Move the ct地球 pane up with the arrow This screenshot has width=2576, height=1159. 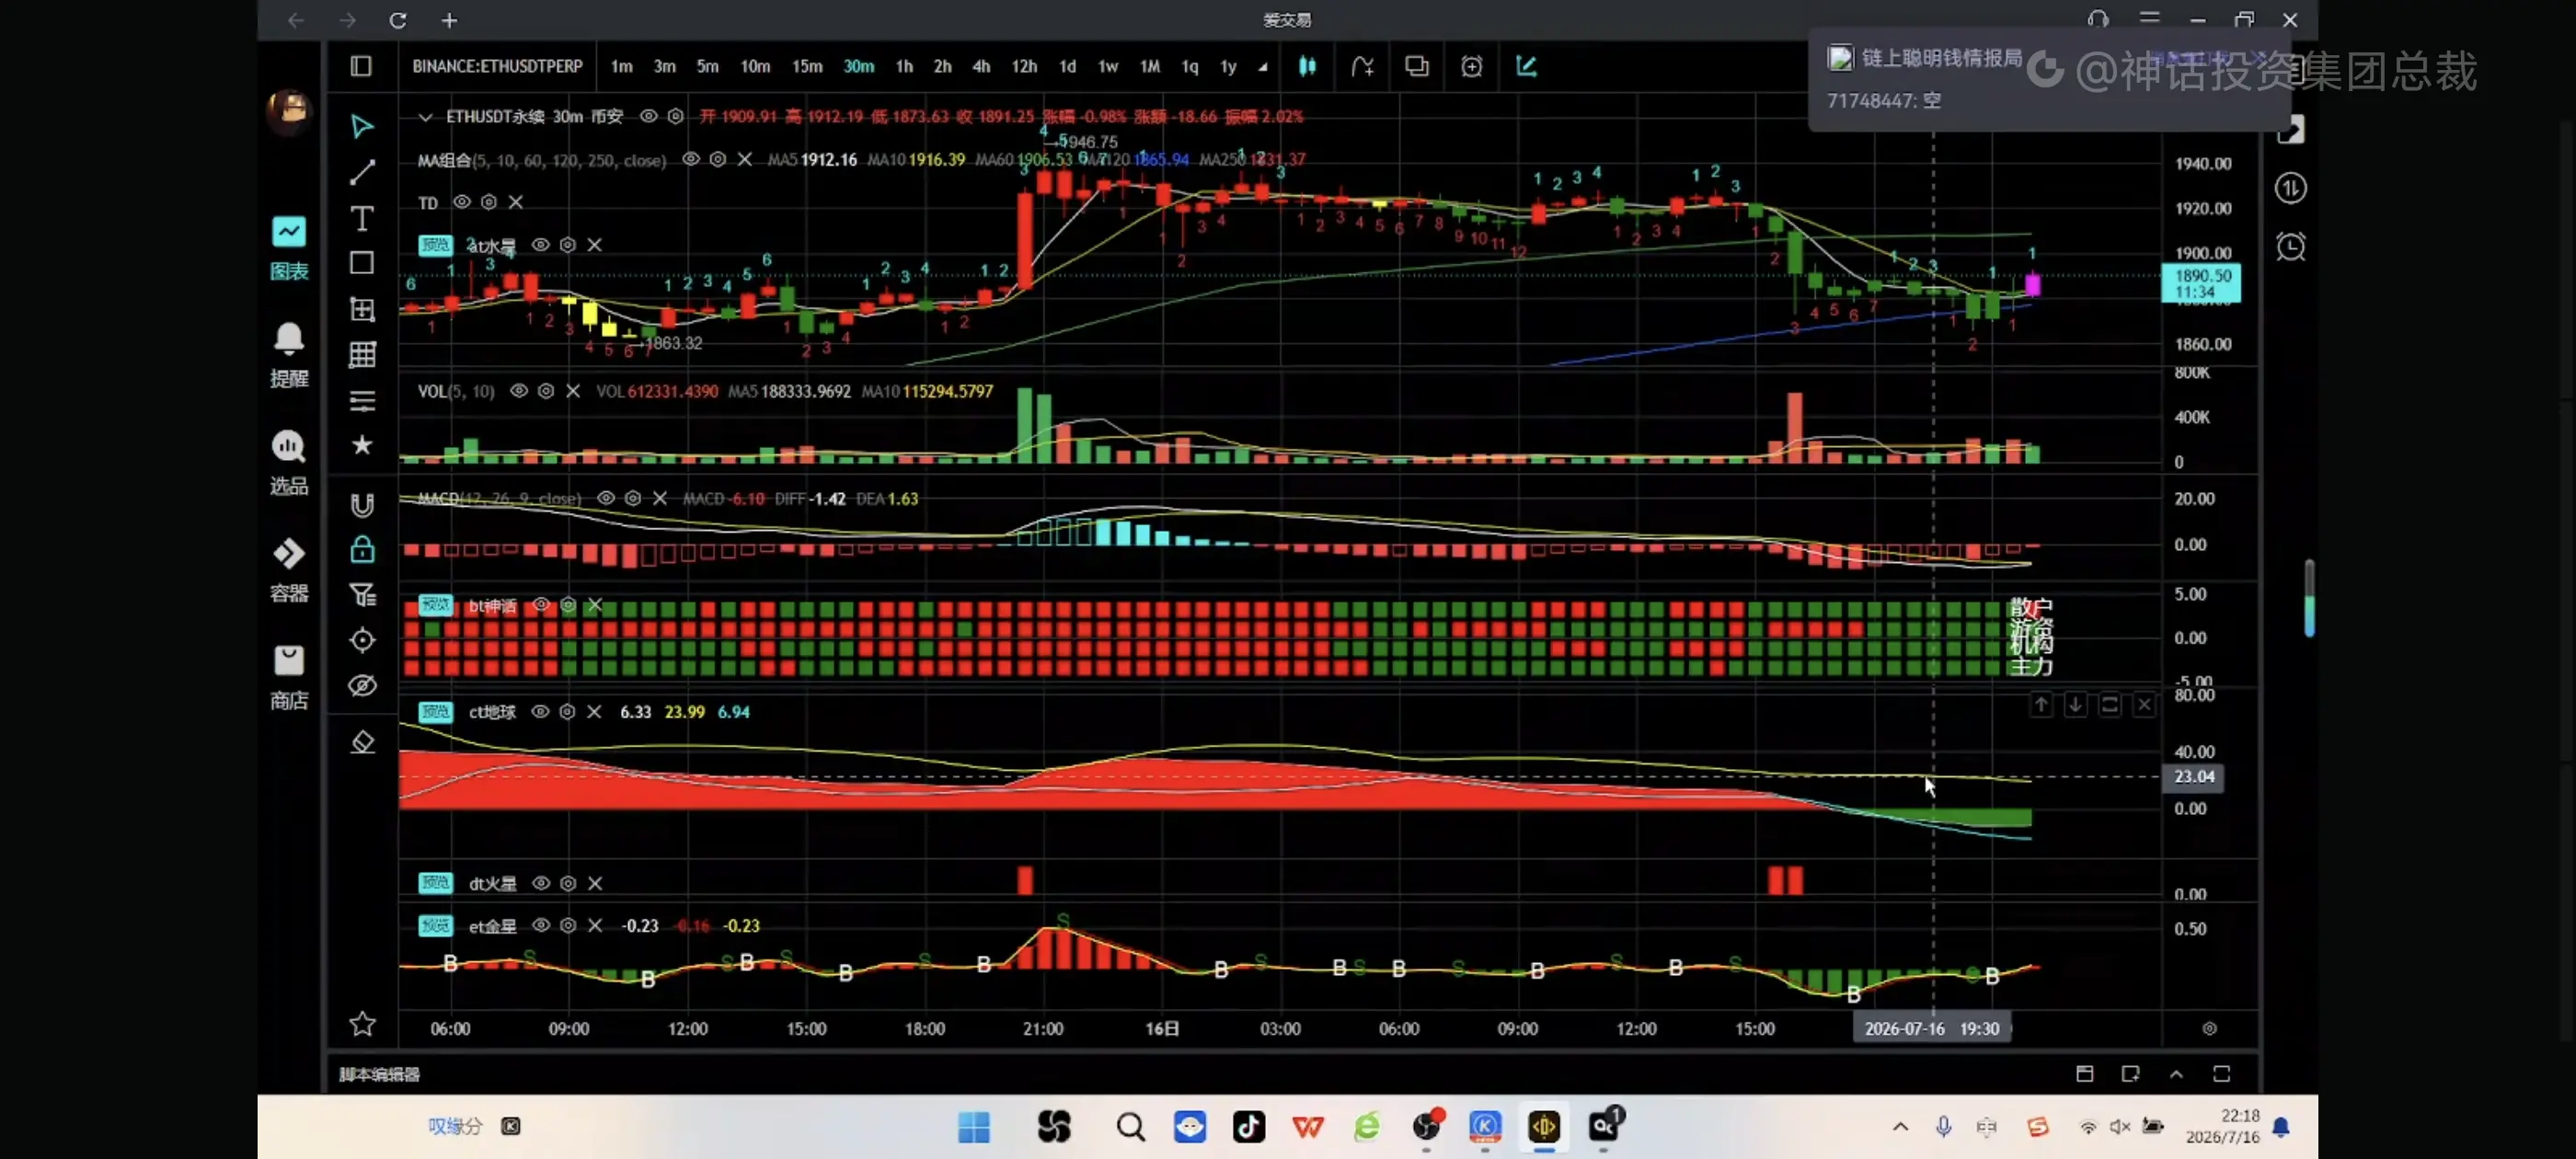(2041, 705)
